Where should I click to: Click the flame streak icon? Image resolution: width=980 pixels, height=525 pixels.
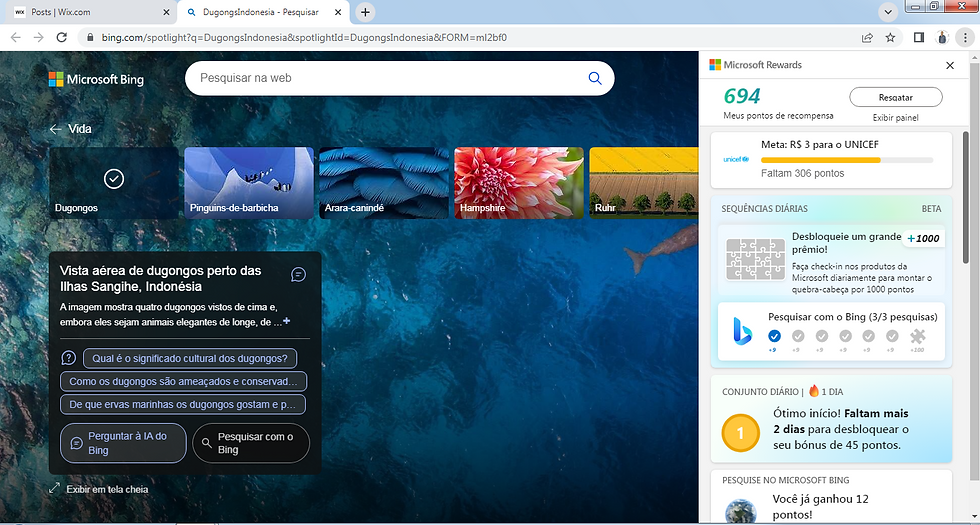coord(814,391)
